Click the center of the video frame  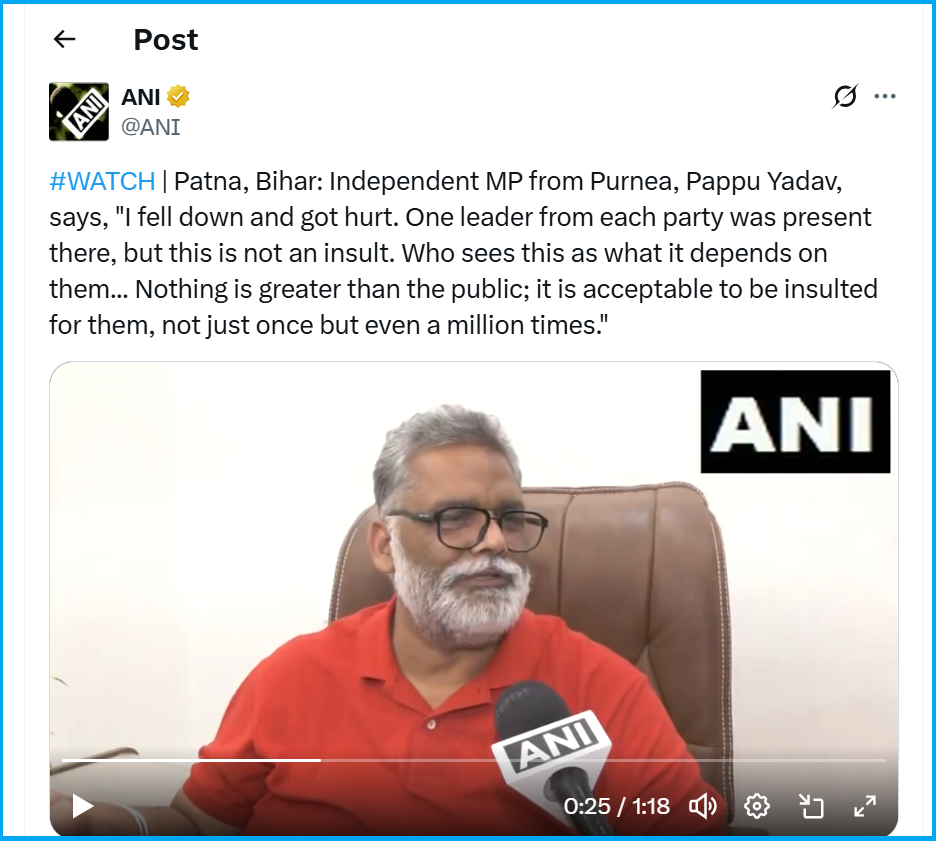[473, 599]
